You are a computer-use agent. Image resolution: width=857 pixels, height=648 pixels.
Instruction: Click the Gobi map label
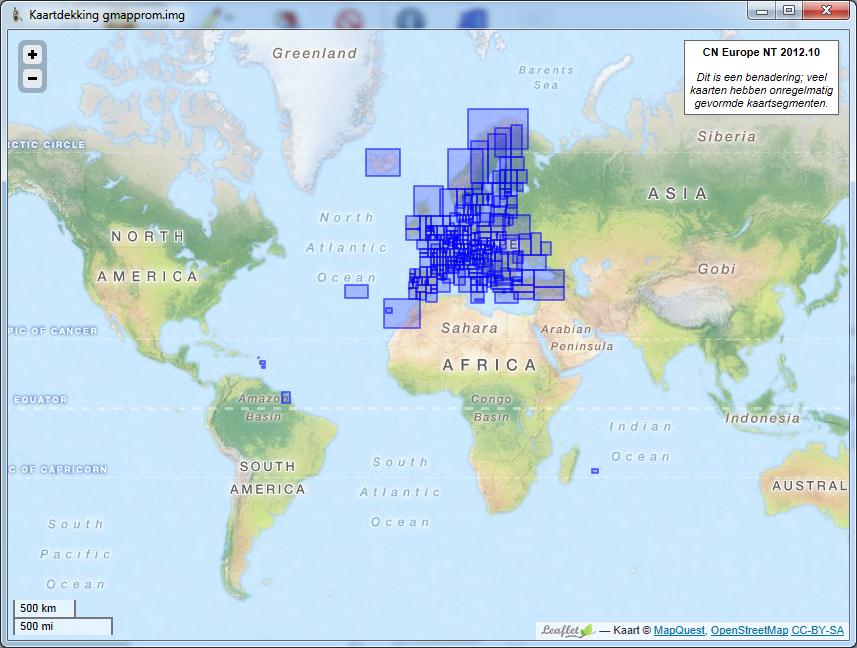pos(717,269)
